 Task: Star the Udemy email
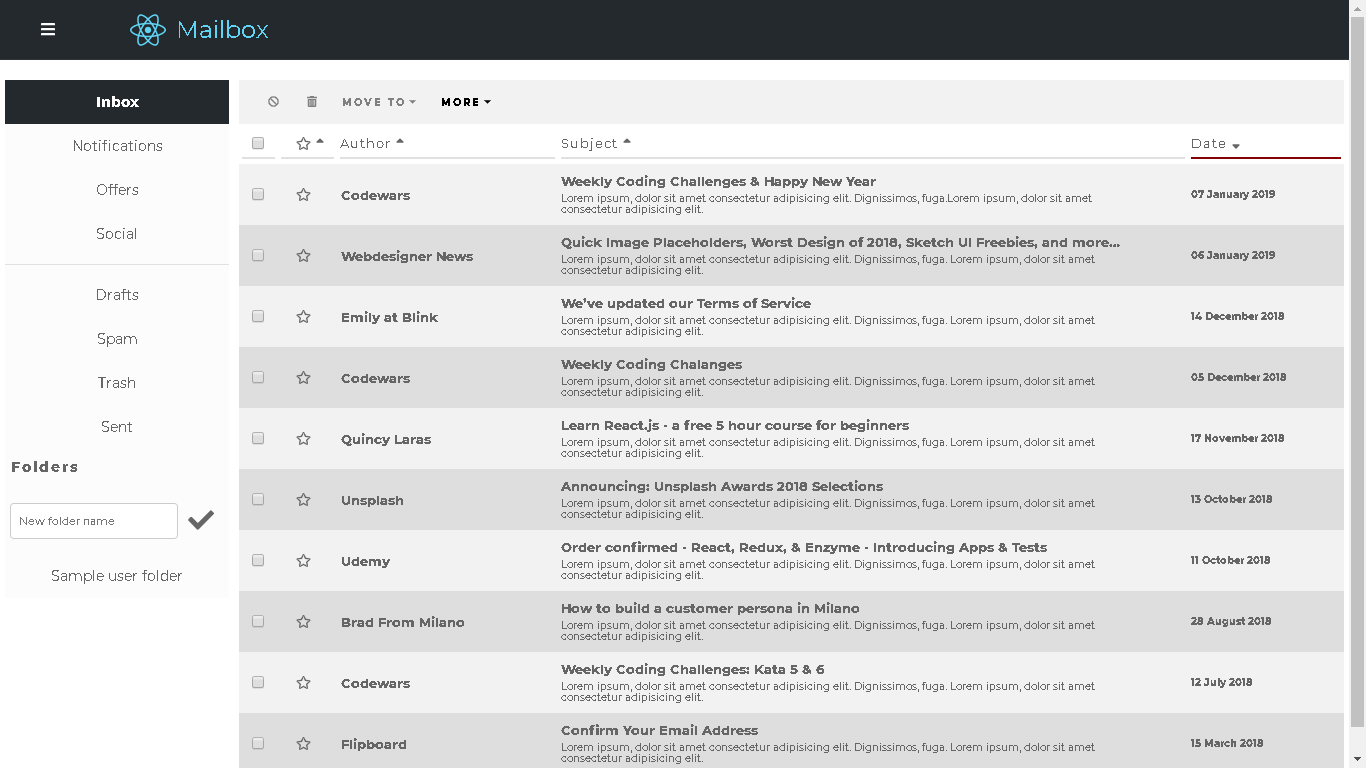coord(303,561)
